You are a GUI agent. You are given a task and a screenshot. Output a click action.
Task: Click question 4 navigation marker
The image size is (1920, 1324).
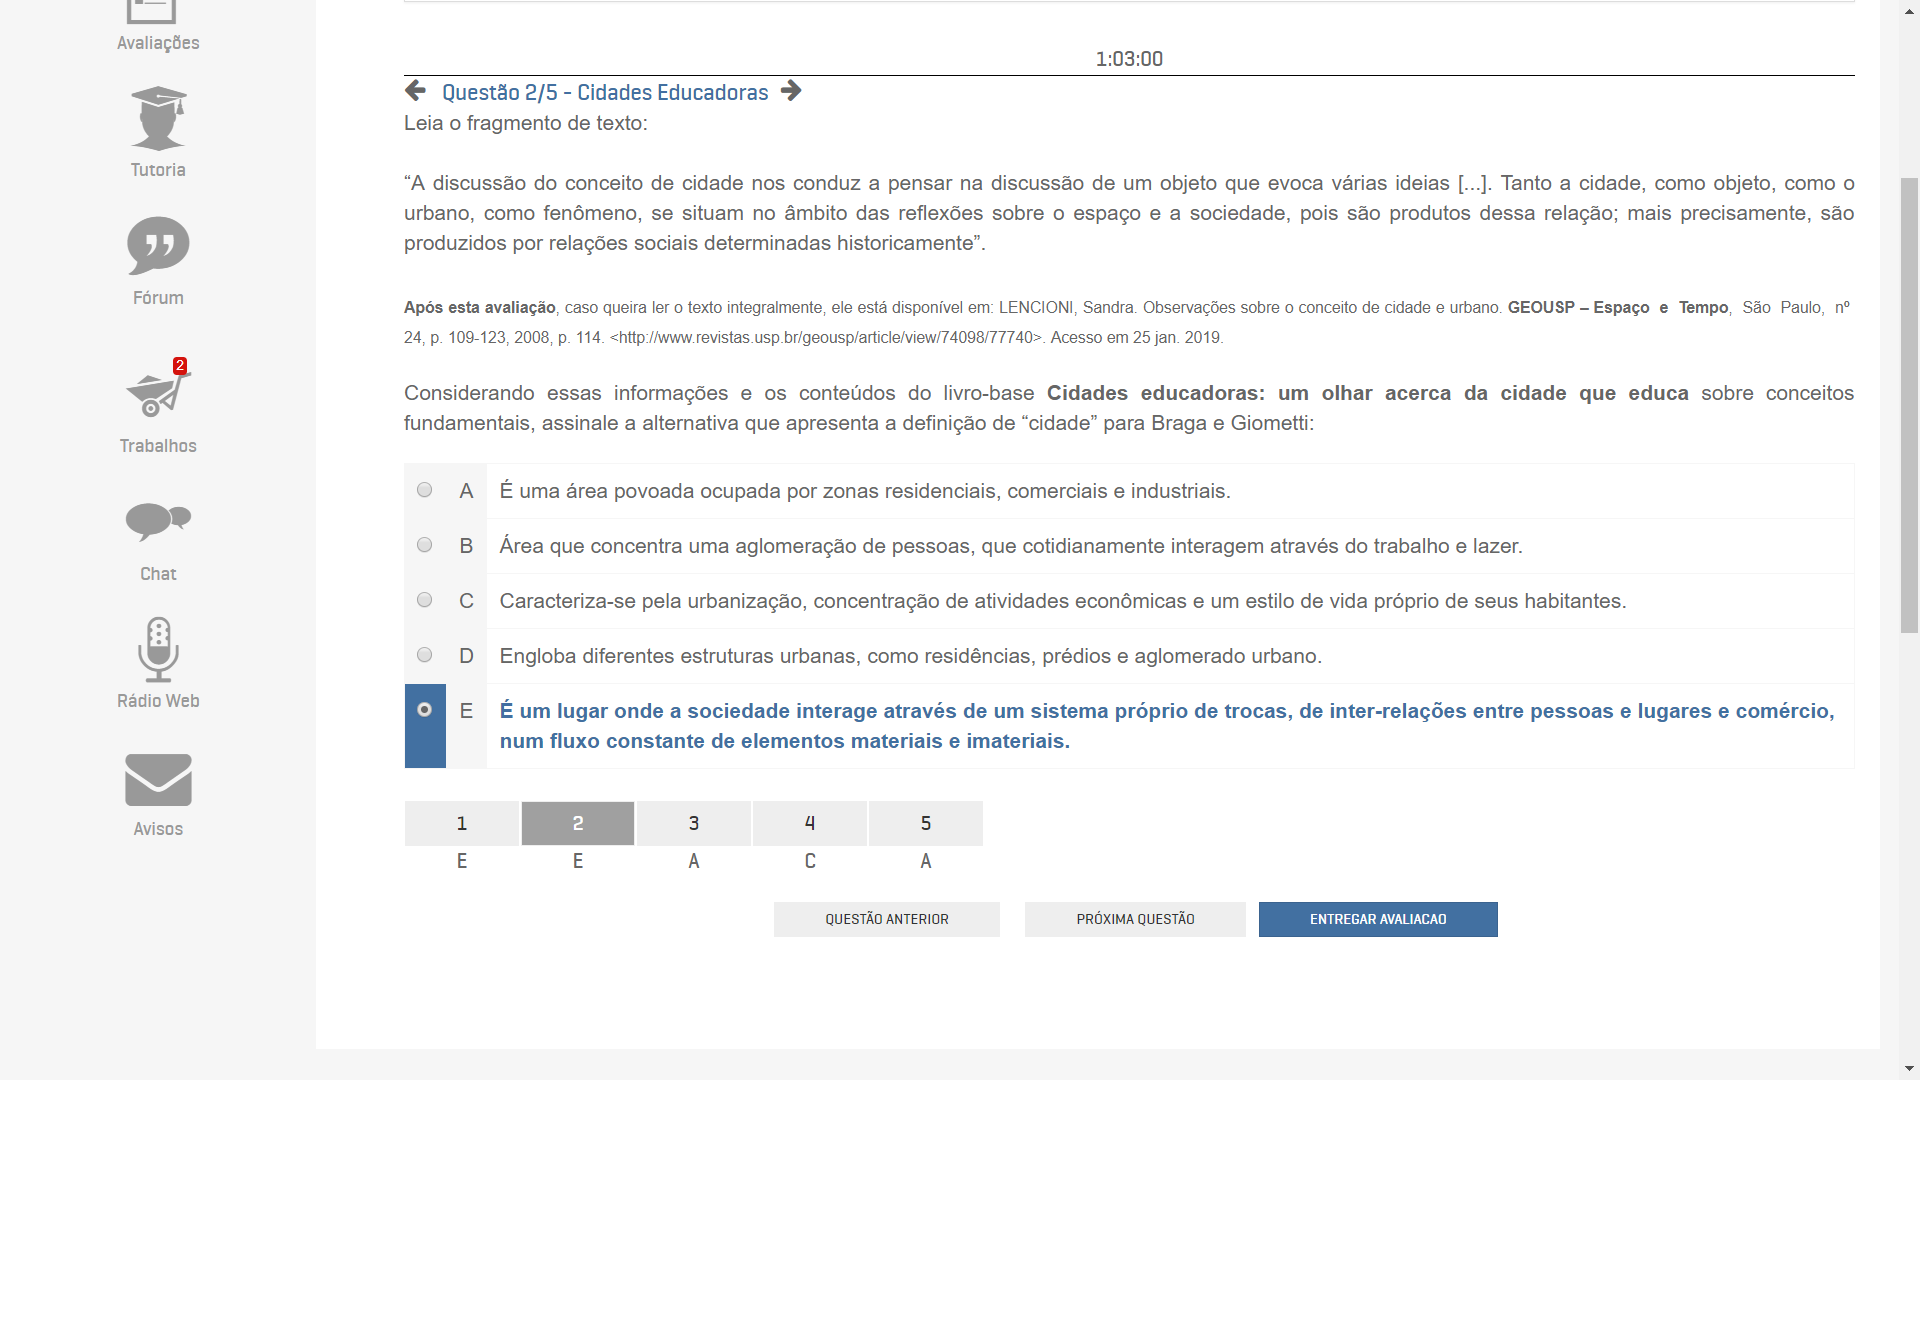click(810, 822)
